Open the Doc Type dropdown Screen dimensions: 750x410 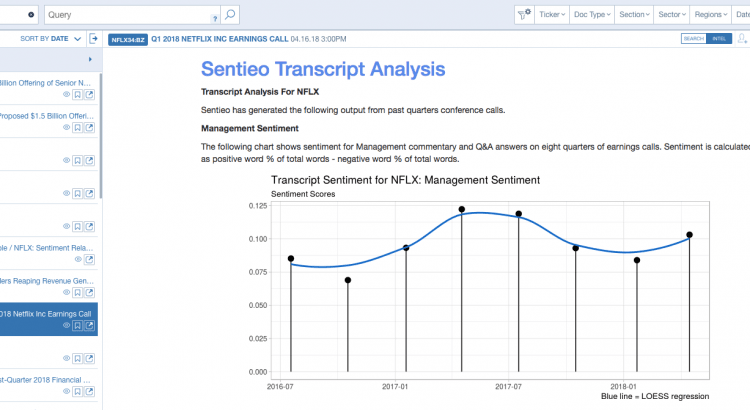[590, 15]
